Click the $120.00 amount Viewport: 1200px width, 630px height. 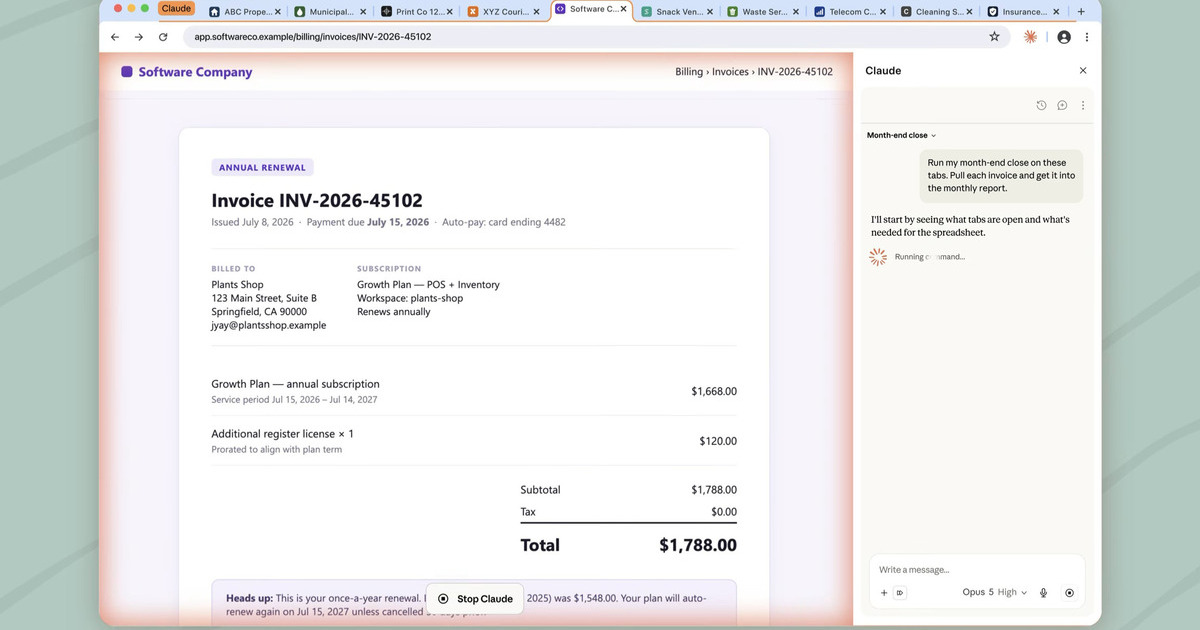[718, 441]
